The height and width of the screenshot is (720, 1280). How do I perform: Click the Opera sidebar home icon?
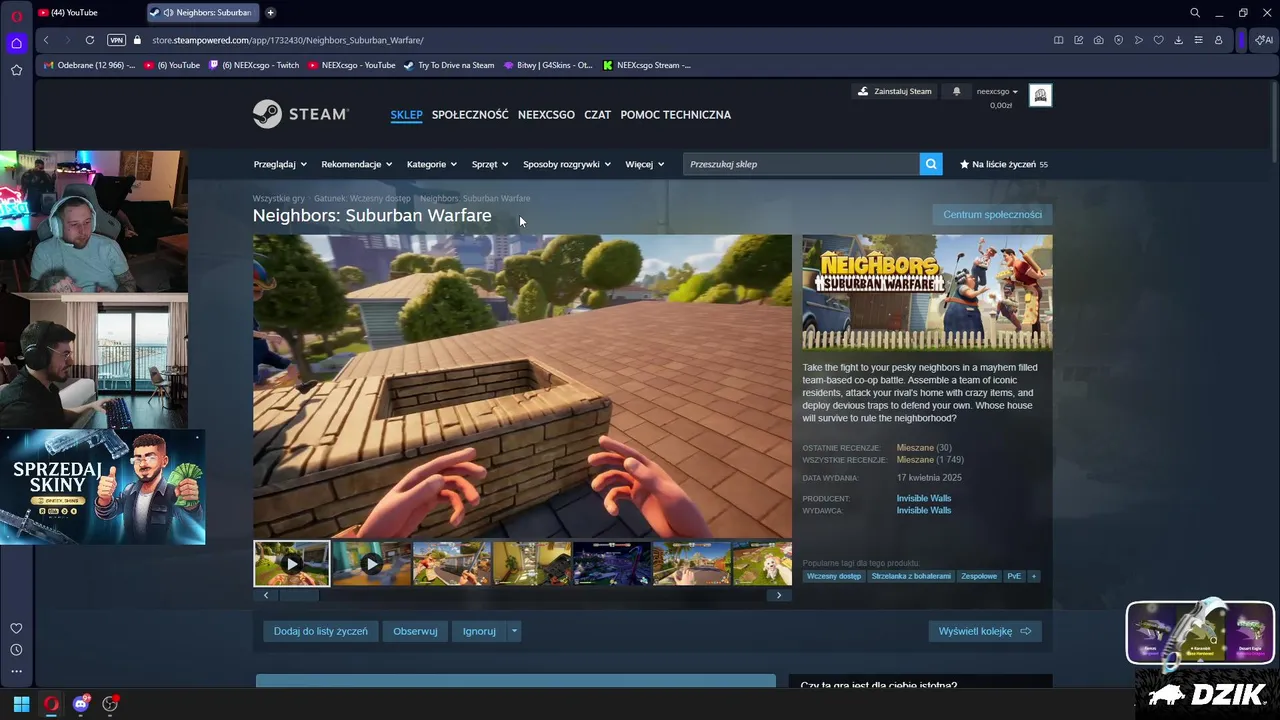(x=16, y=43)
